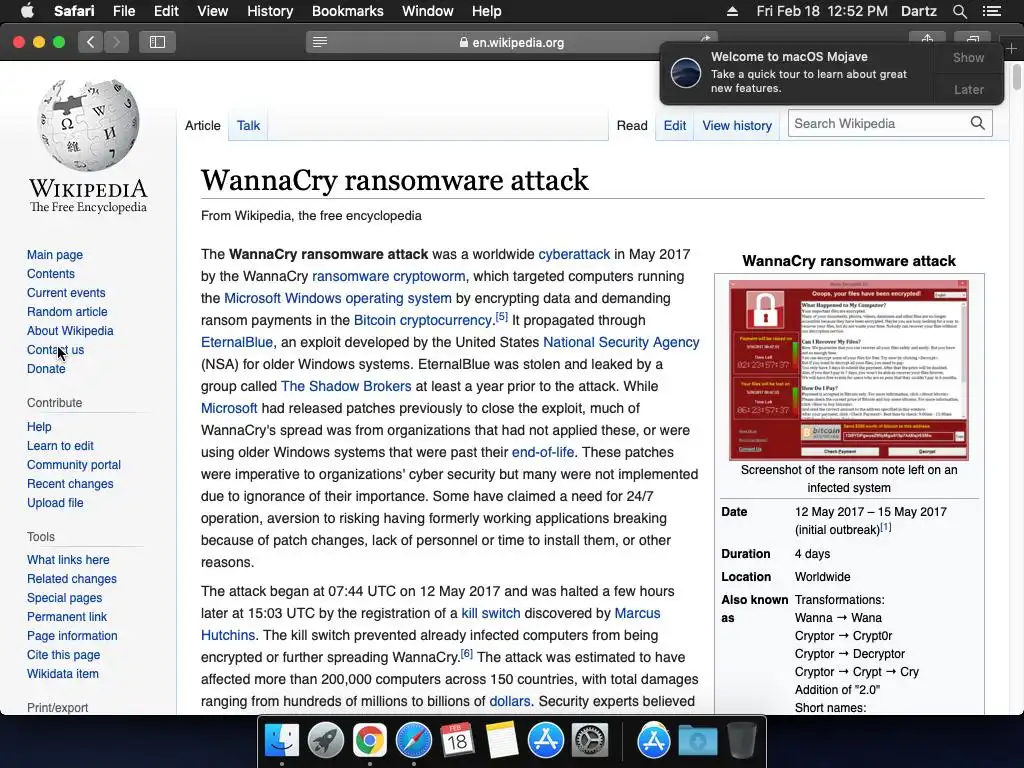
Task: Open Spotlight search in menu bar
Action: [959, 11]
